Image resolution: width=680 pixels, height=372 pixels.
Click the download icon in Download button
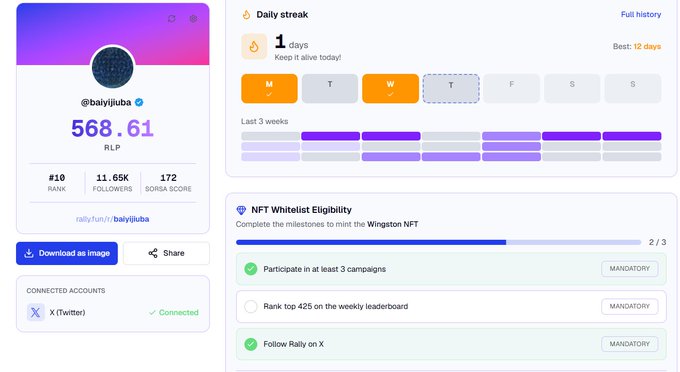[29, 253]
